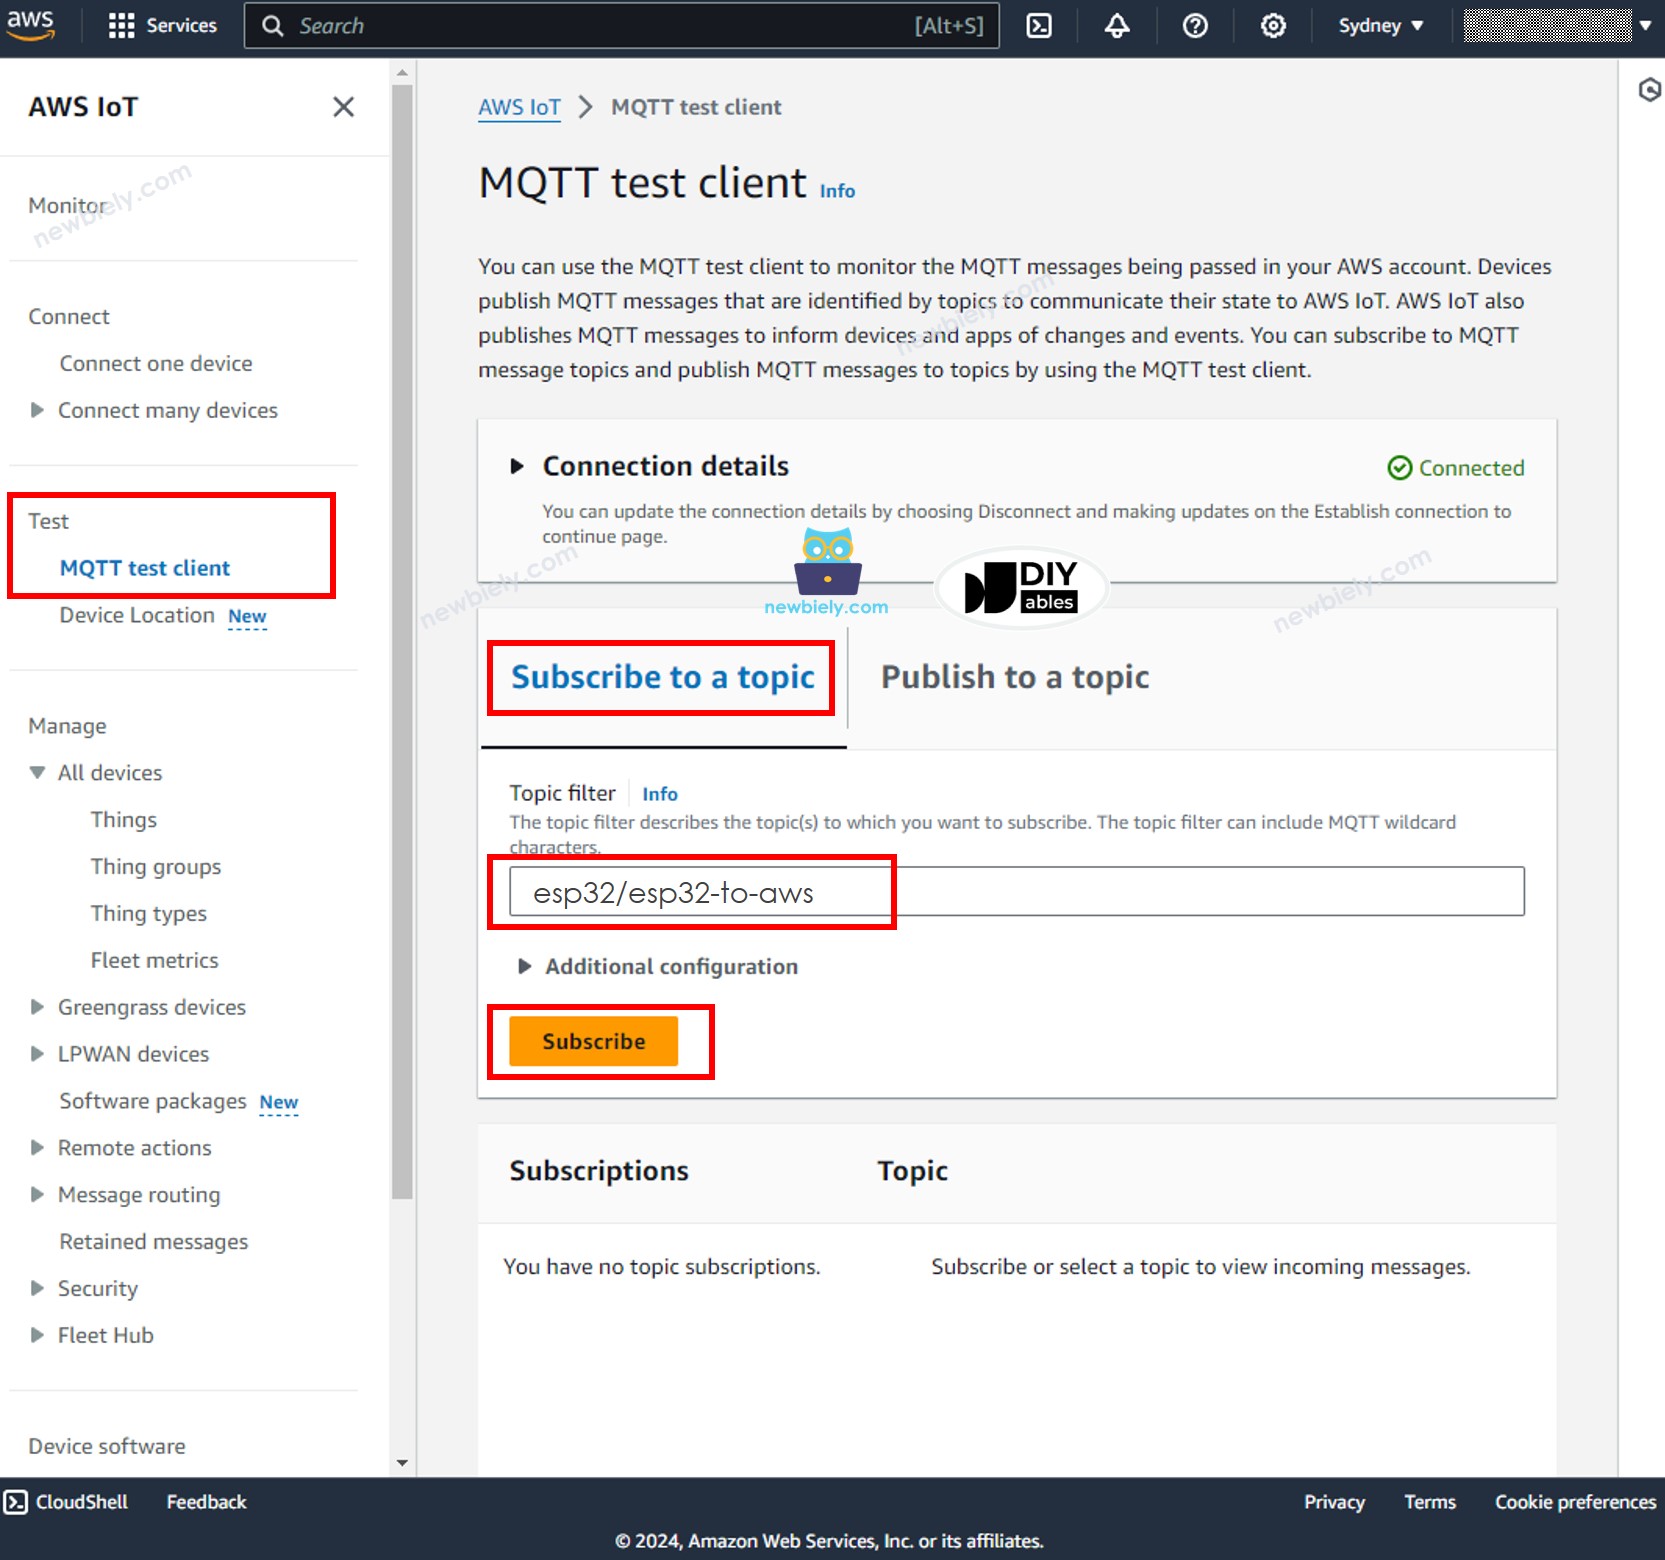The width and height of the screenshot is (1665, 1560).
Task: Open the Services menu grid icon
Action: [122, 25]
